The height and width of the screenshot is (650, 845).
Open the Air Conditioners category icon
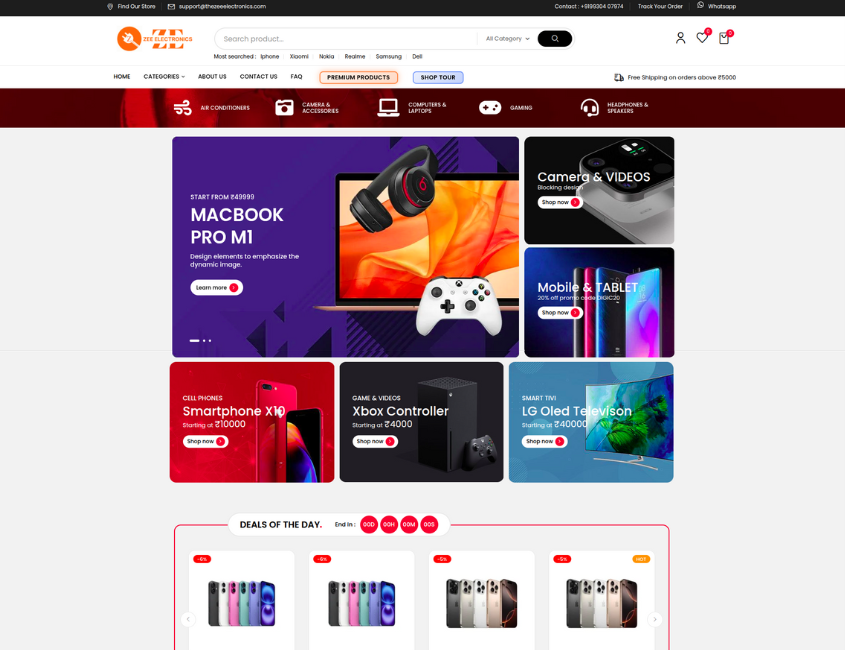click(x=183, y=108)
